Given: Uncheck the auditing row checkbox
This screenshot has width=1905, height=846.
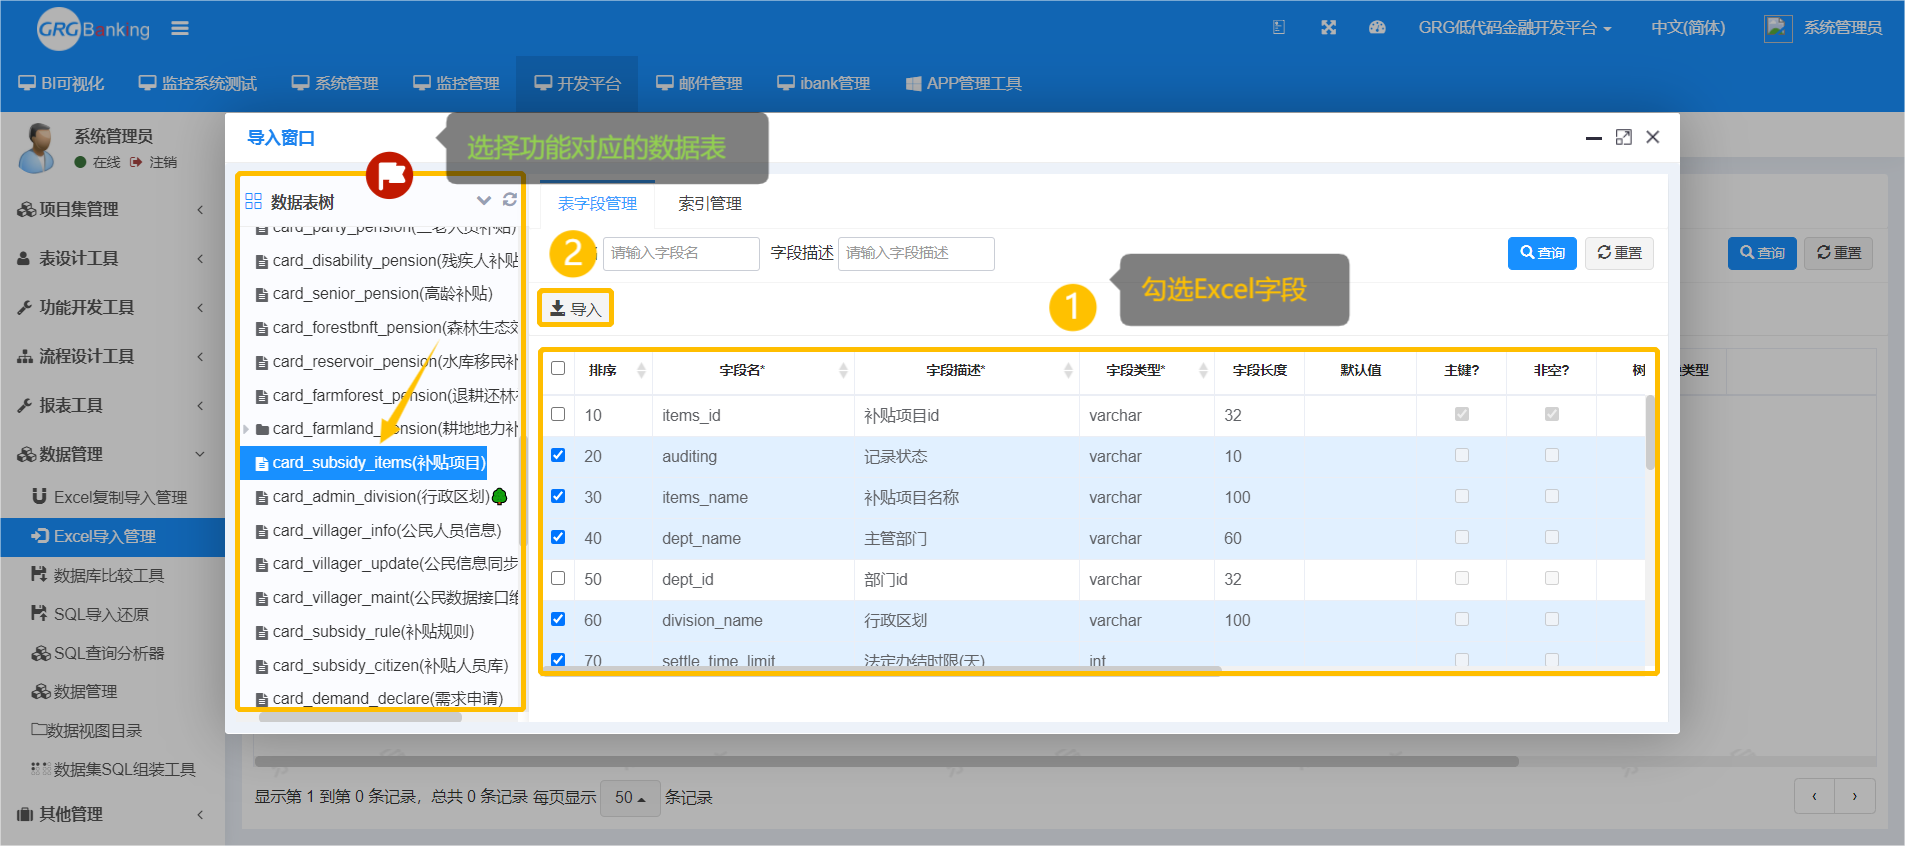Looking at the screenshot, I should click(x=558, y=455).
